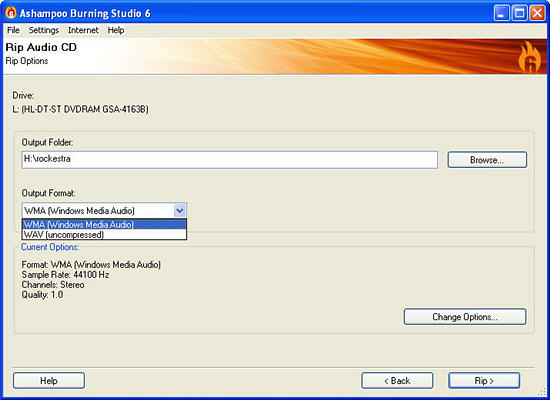Image resolution: width=550 pixels, height=400 pixels.
Task: Open the Internet menu
Action: 83,30
